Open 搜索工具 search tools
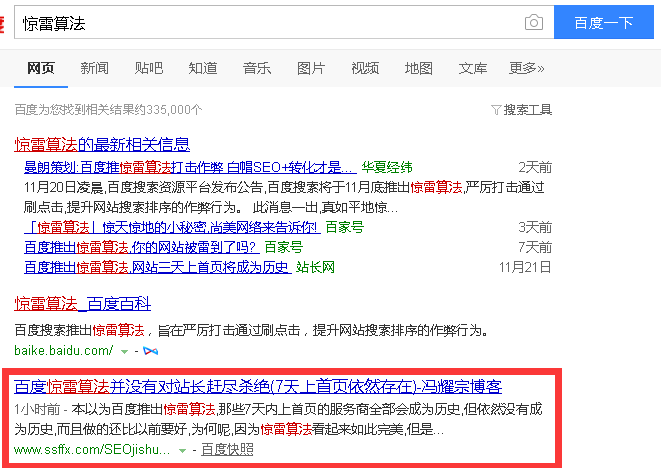The image size is (661, 468). (527, 110)
